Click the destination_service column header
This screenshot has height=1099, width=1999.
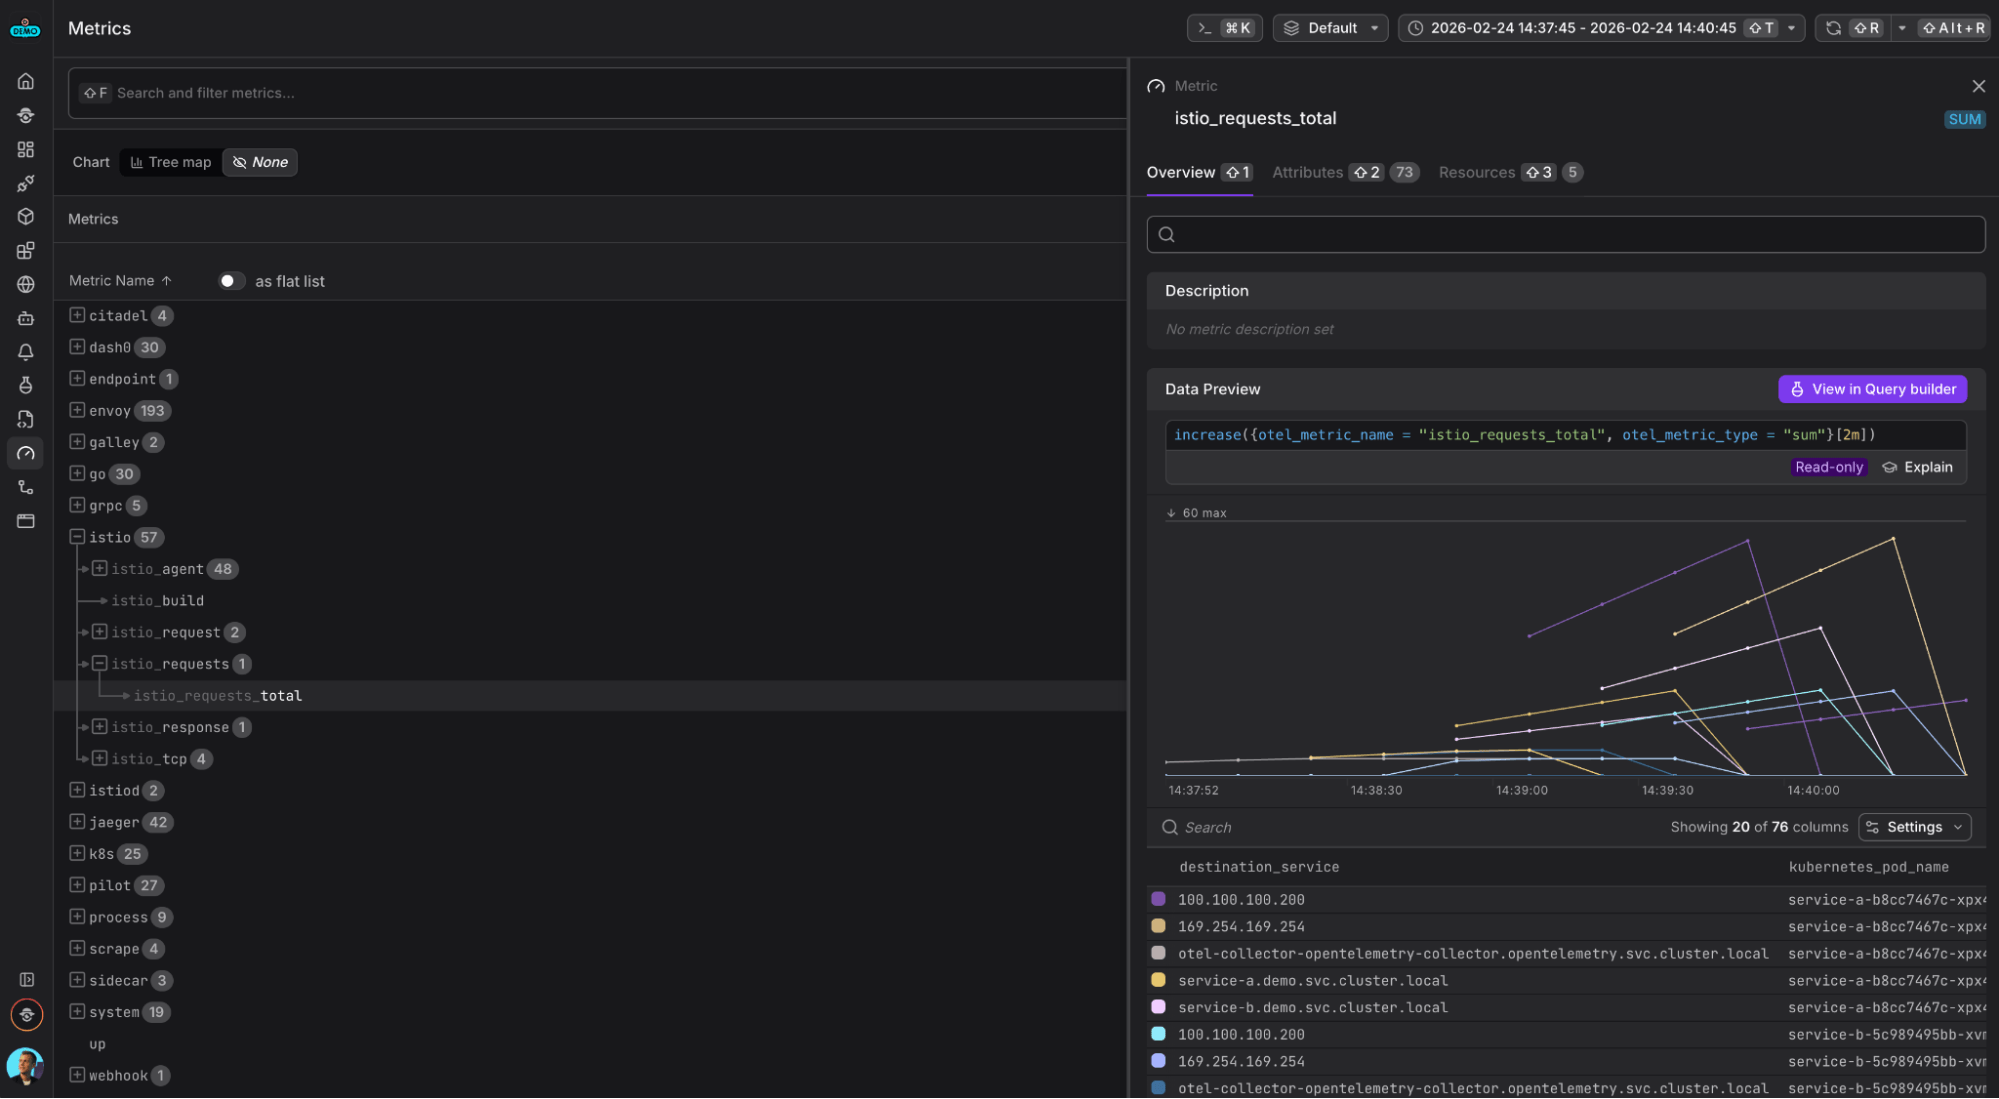[x=1259, y=867]
